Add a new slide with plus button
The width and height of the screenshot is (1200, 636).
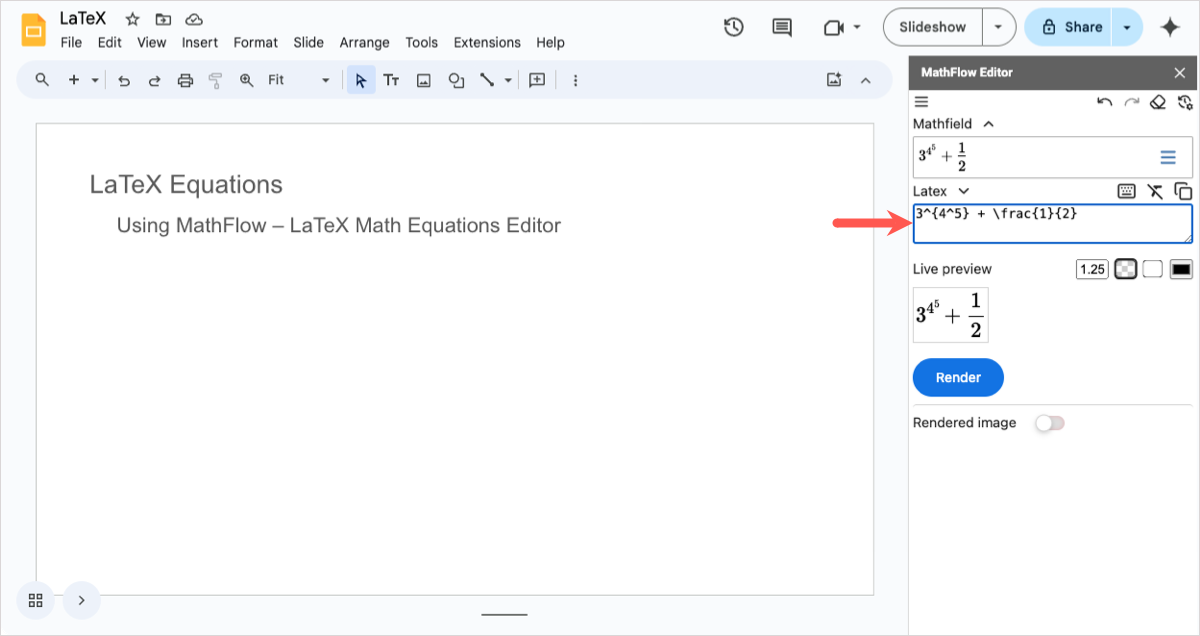(x=73, y=80)
